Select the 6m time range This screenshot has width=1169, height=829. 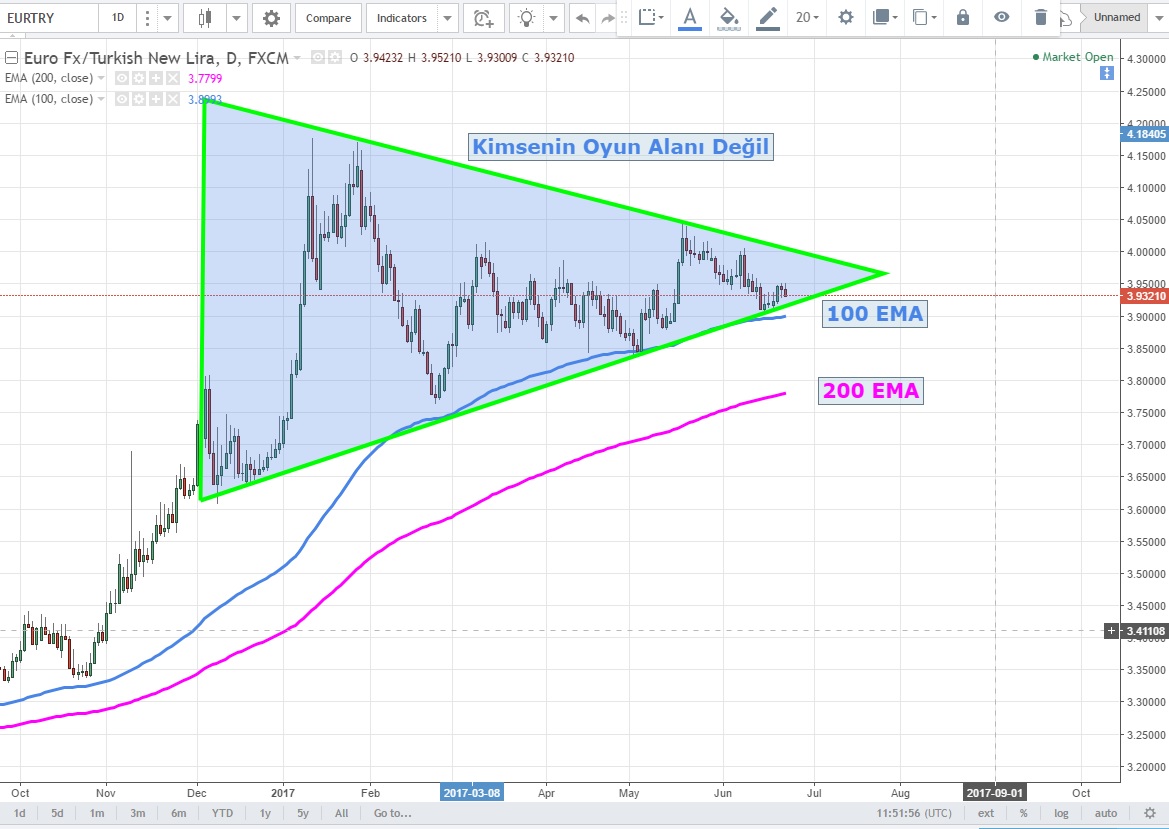tap(179, 813)
